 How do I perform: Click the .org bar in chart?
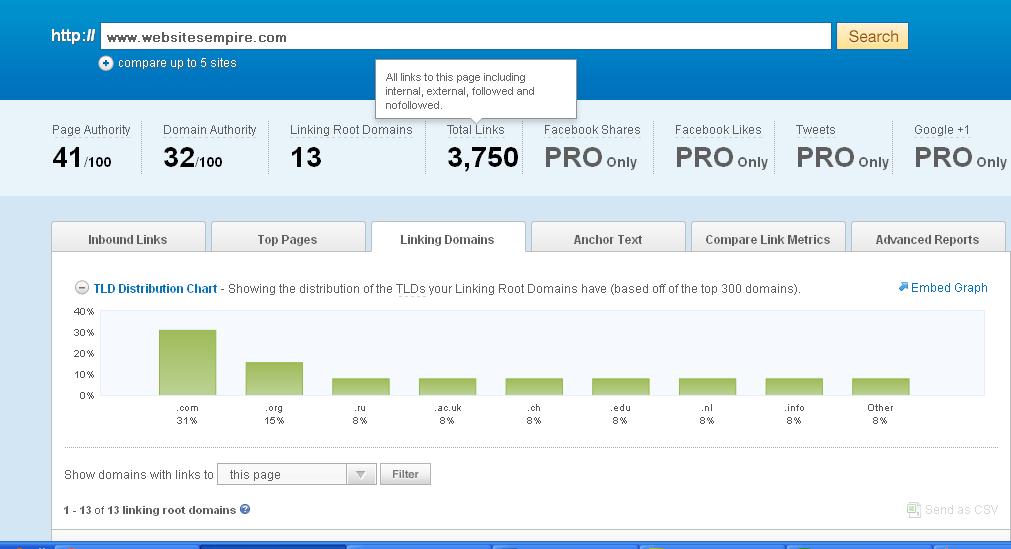(x=274, y=379)
